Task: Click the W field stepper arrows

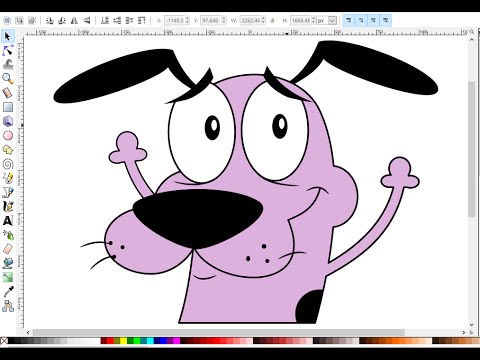Action: [x=264, y=21]
